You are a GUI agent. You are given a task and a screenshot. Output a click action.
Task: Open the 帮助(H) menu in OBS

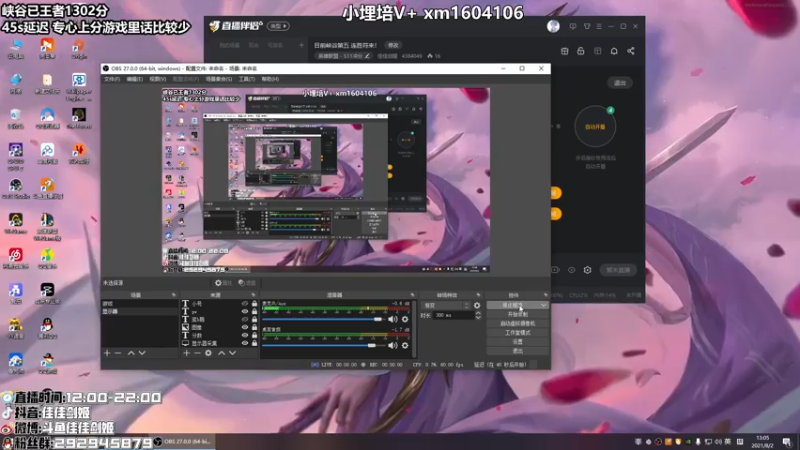pos(270,79)
